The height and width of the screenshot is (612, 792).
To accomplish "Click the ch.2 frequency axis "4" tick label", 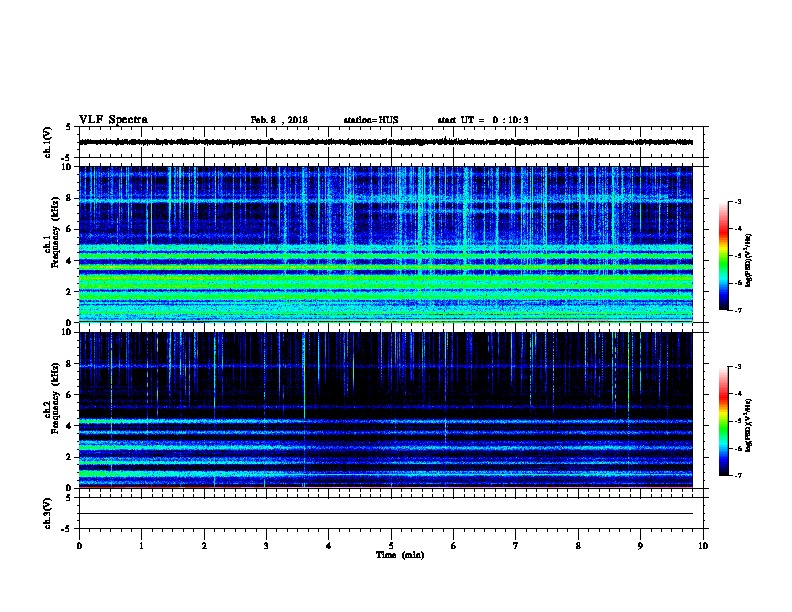I will [x=69, y=426].
